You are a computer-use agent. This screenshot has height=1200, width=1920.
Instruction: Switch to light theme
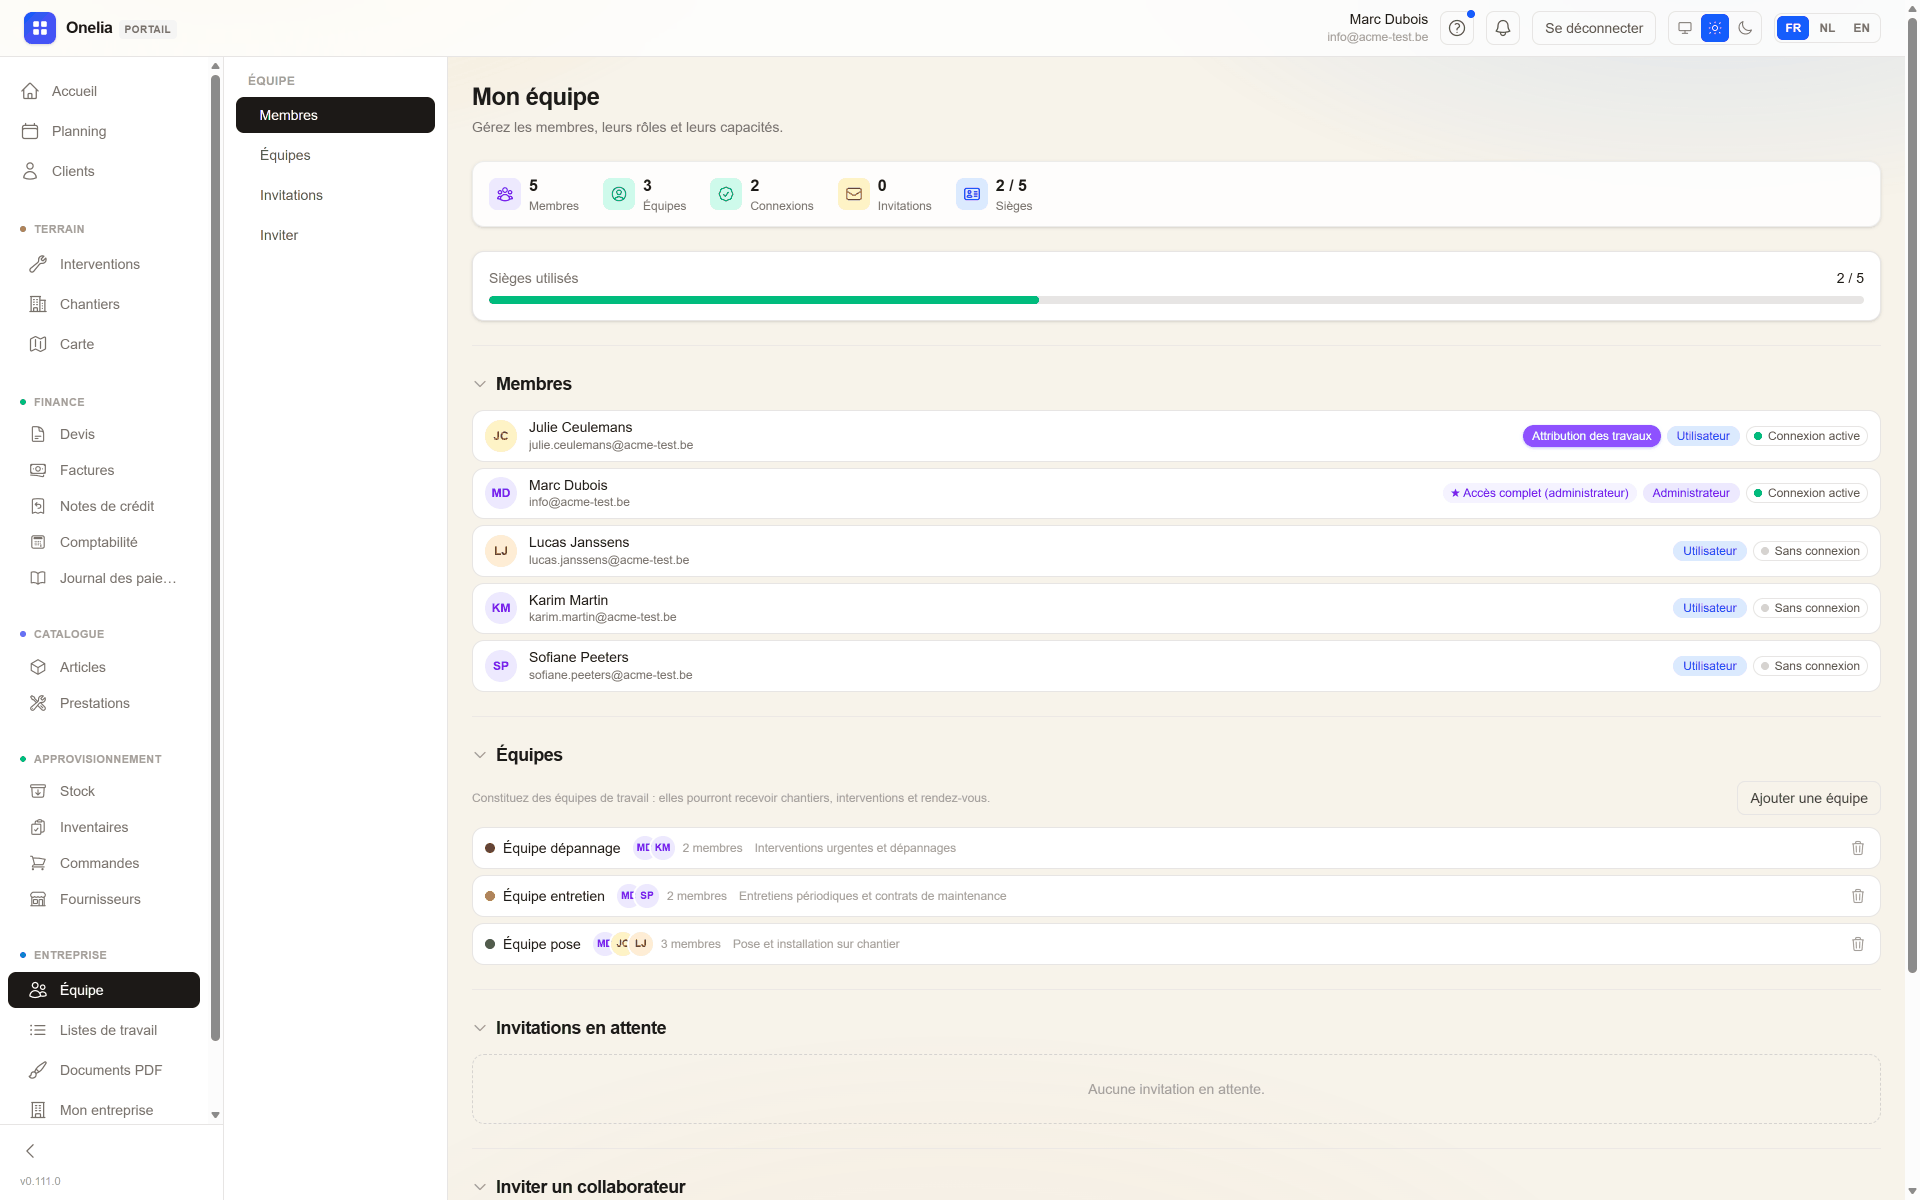1715,28
